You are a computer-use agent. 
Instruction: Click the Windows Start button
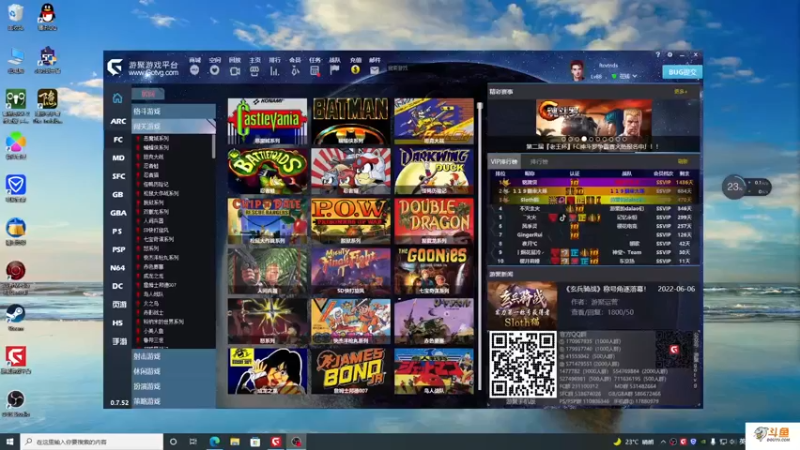point(10,441)
